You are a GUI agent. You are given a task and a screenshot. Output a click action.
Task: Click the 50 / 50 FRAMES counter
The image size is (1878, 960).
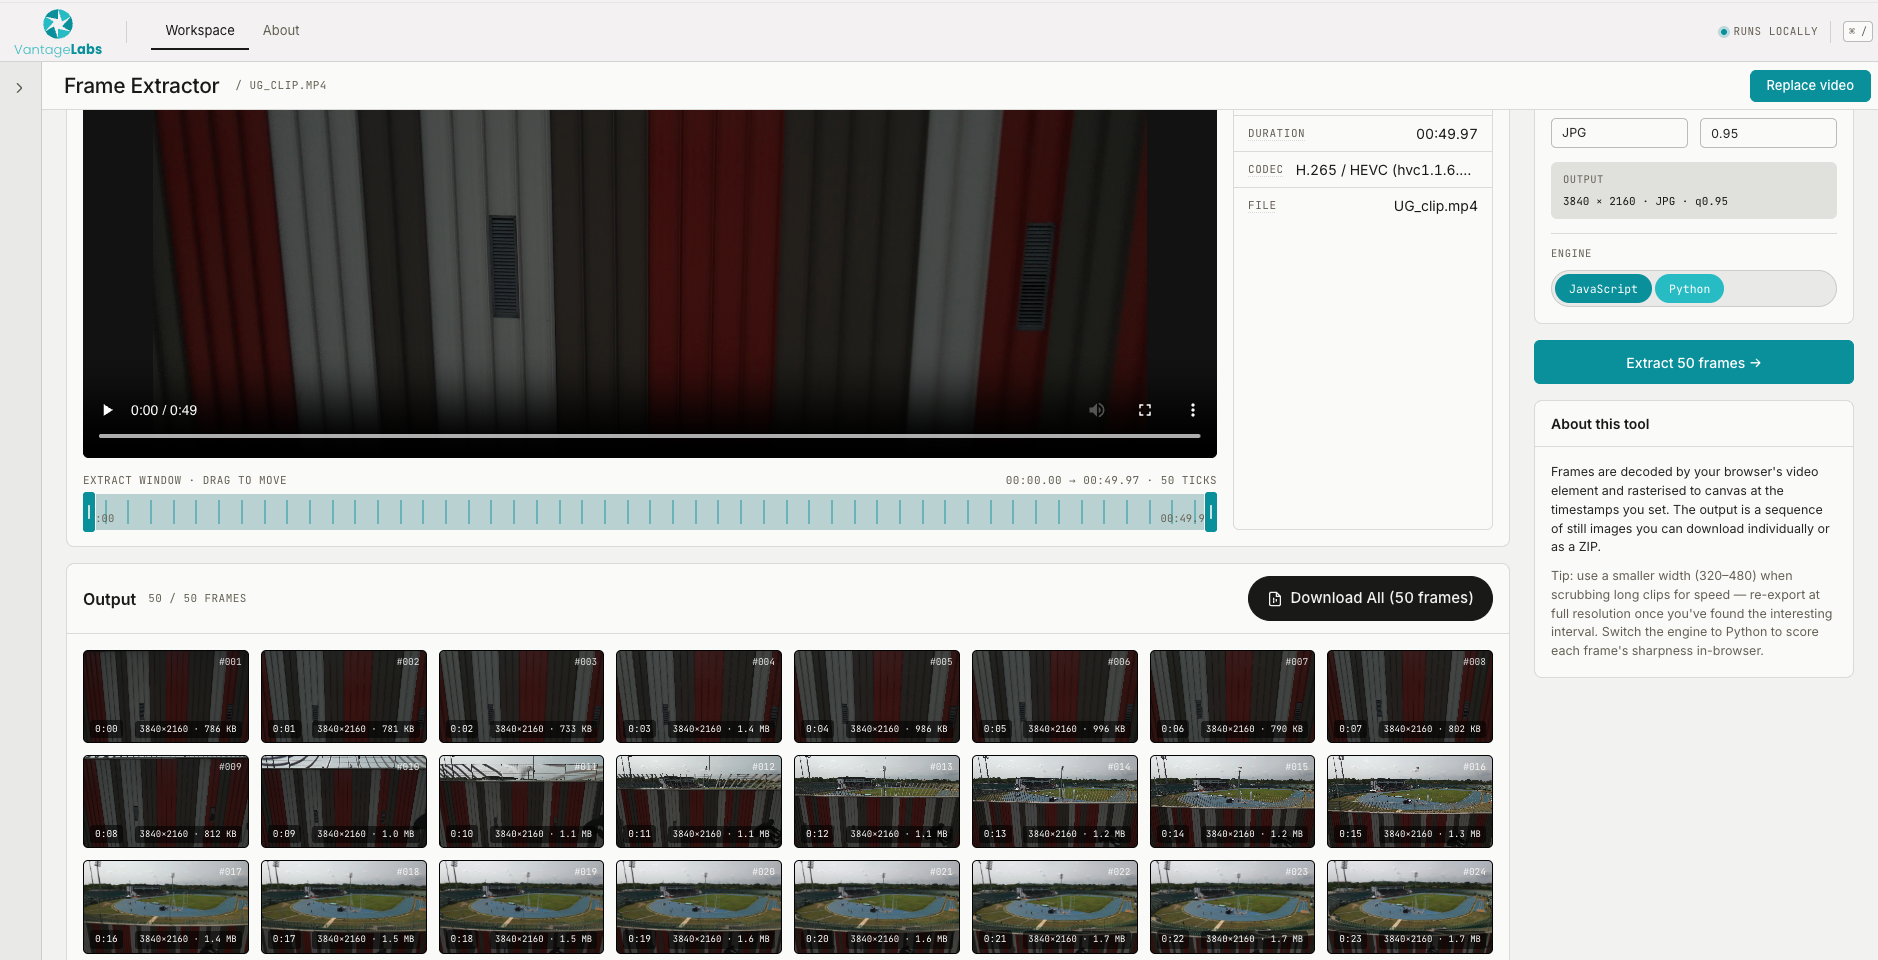pos(197,598)
